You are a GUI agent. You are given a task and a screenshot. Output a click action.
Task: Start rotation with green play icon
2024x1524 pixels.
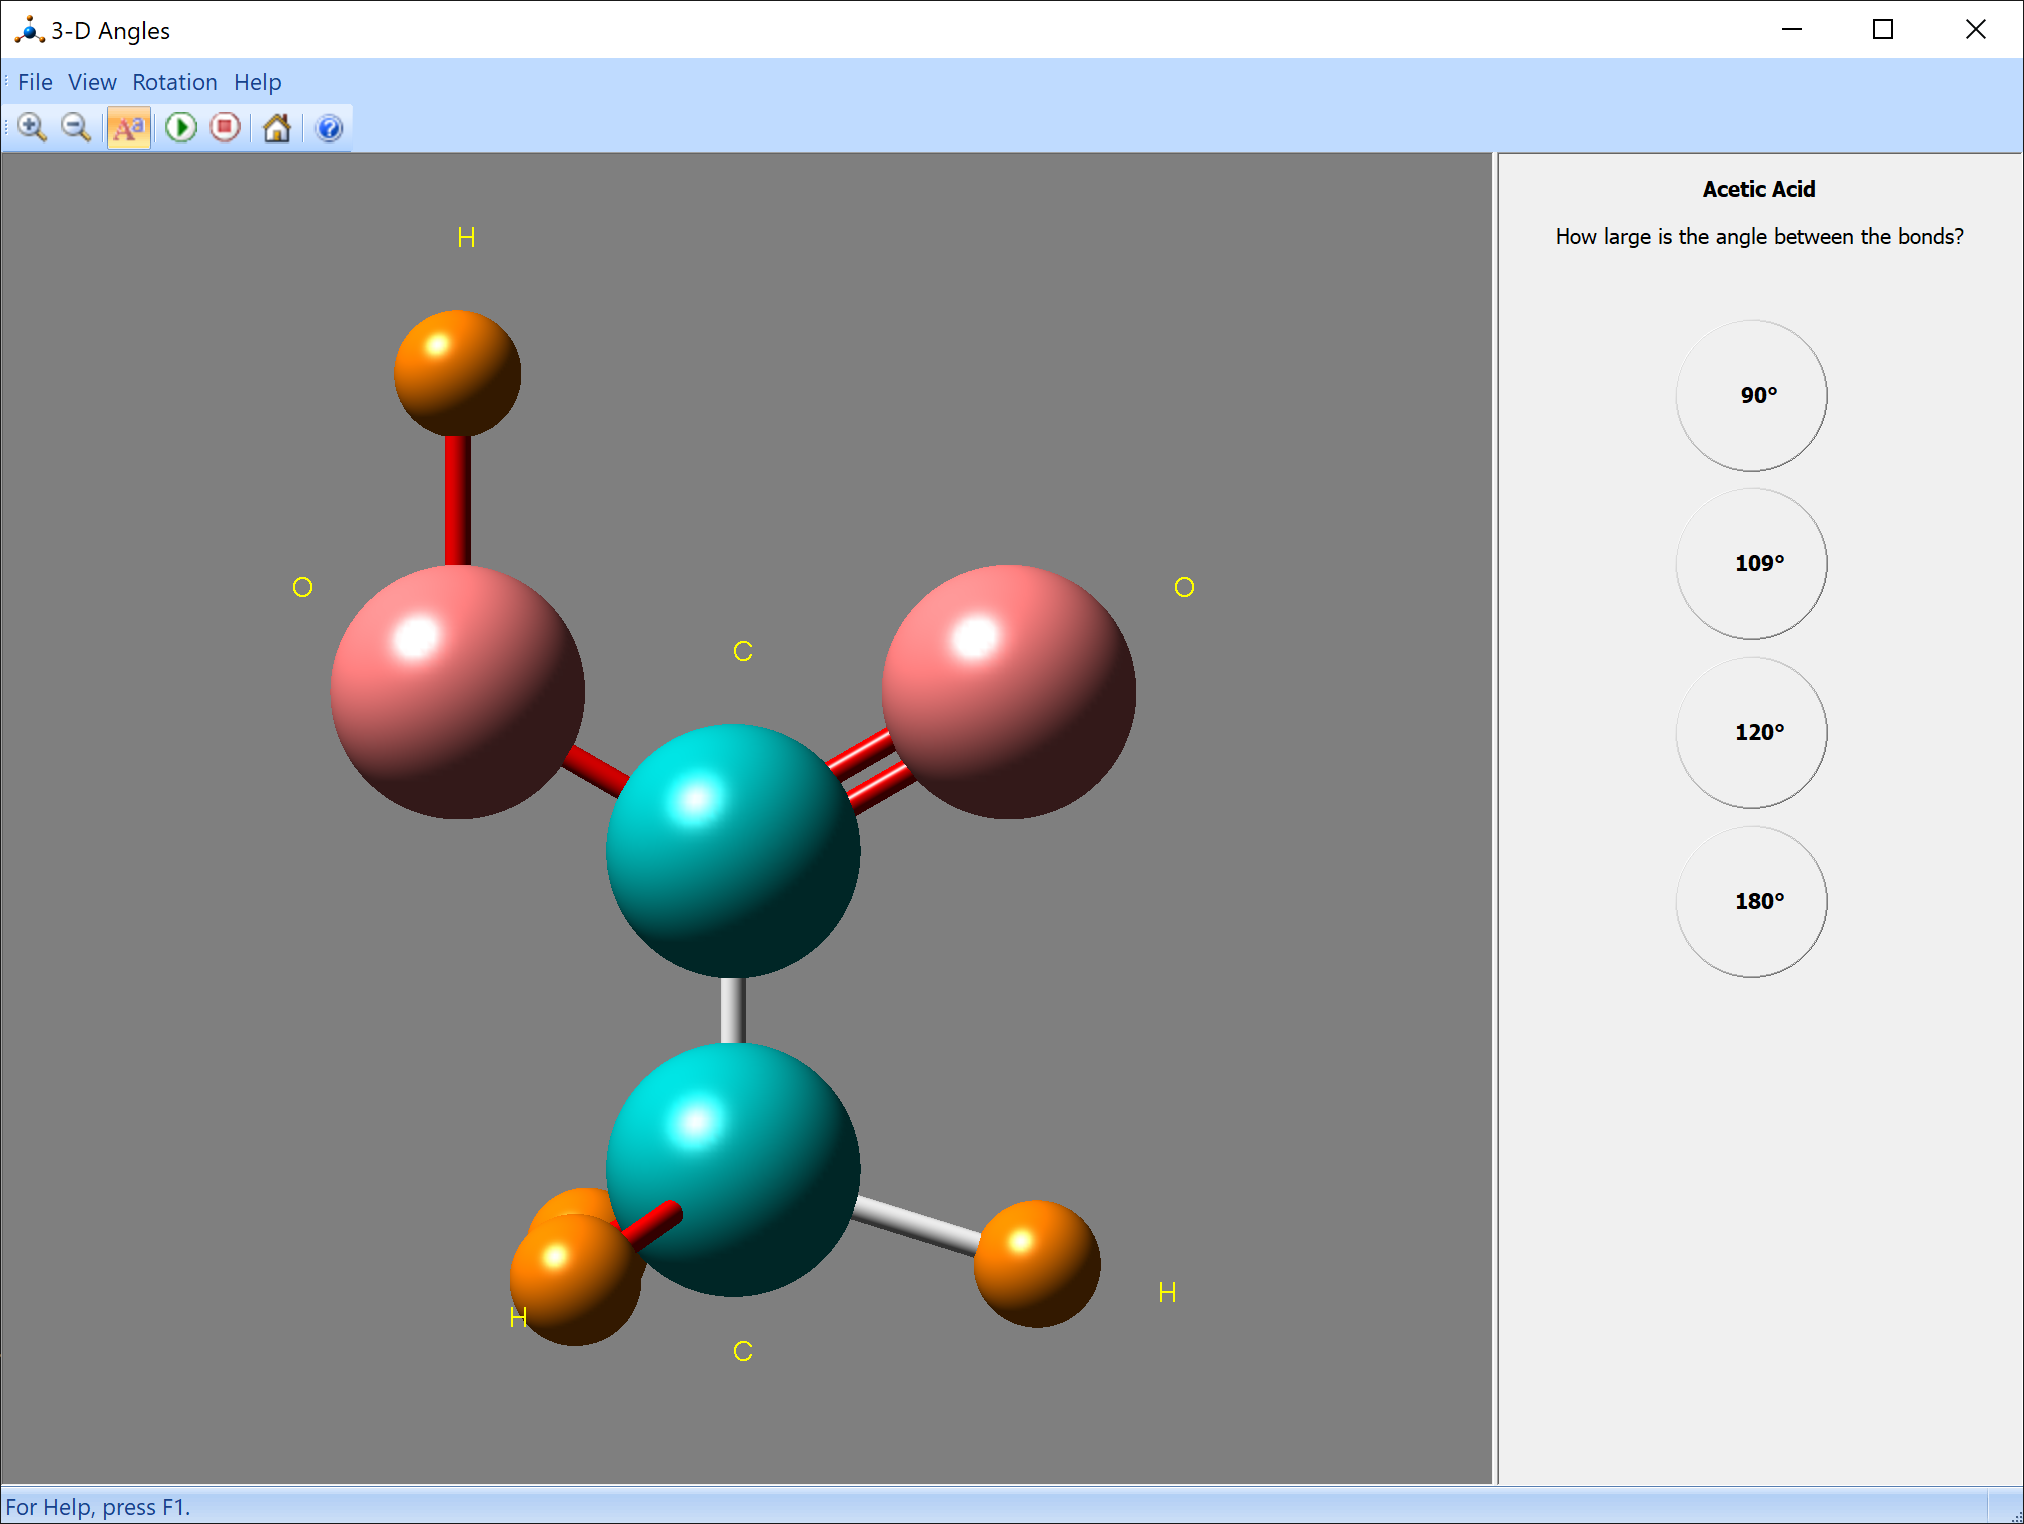click(181, 128)
